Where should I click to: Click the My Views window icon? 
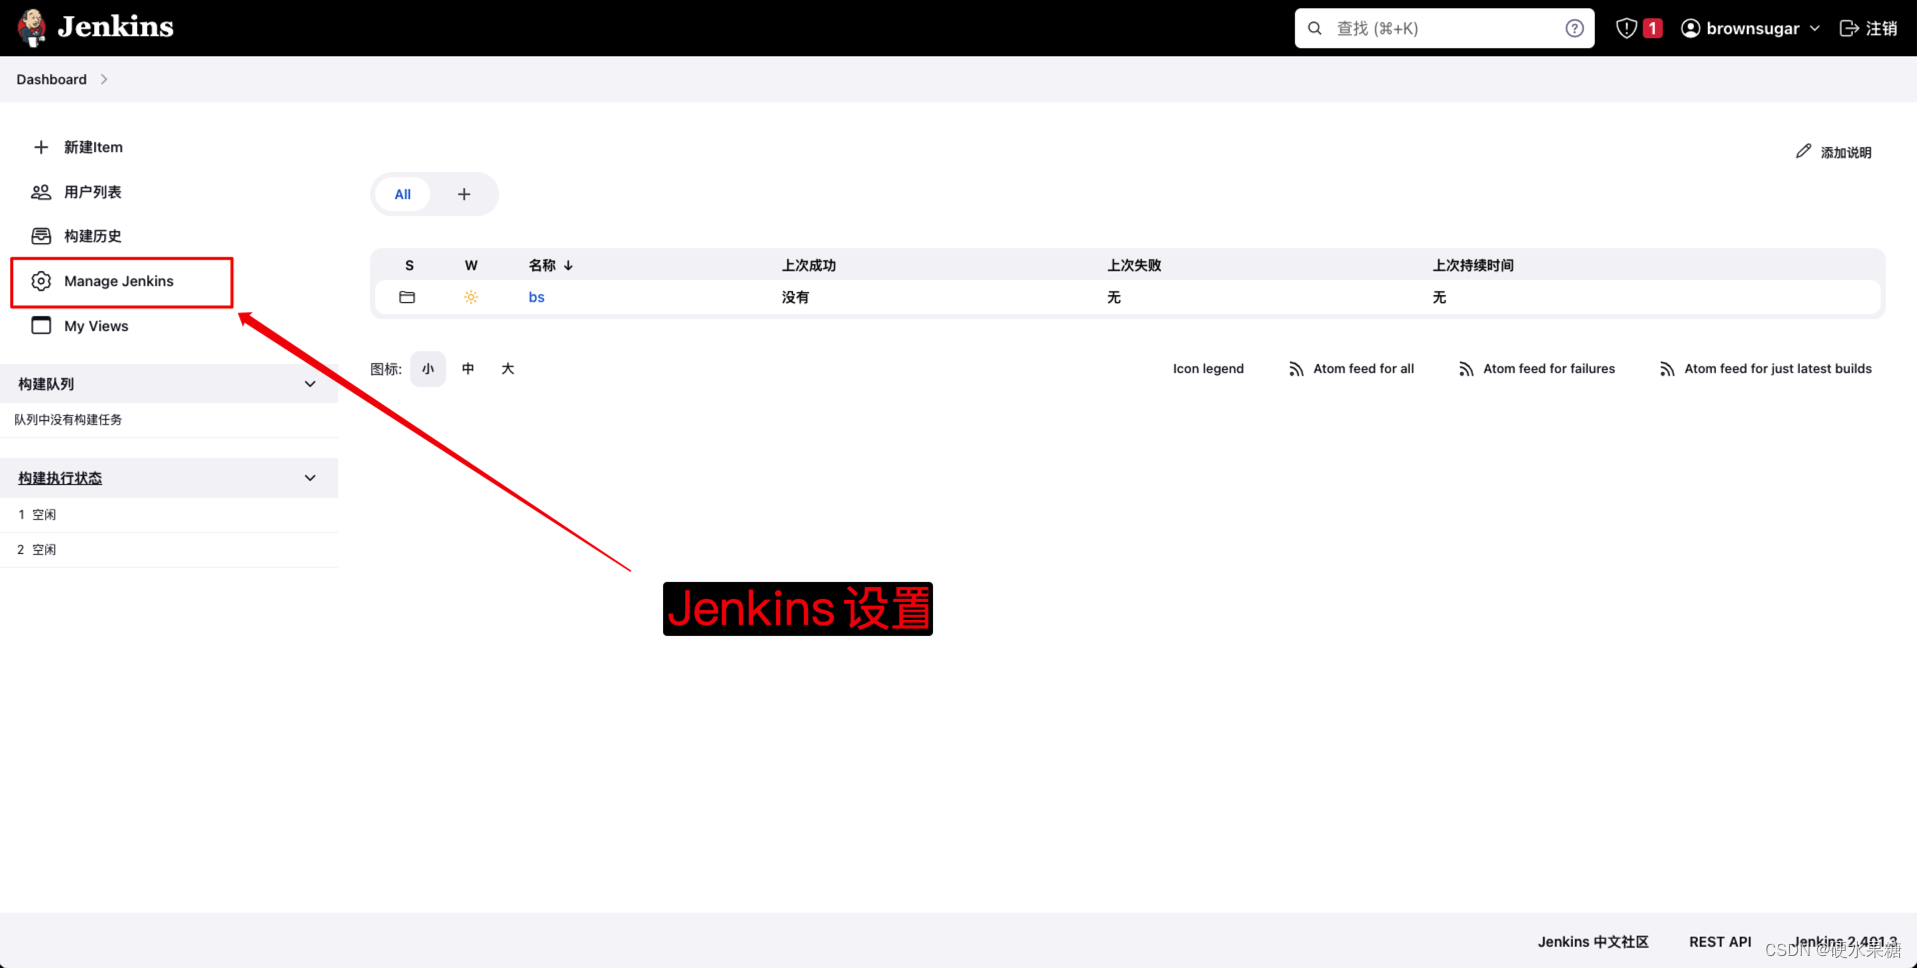click(x=41, y=325)
